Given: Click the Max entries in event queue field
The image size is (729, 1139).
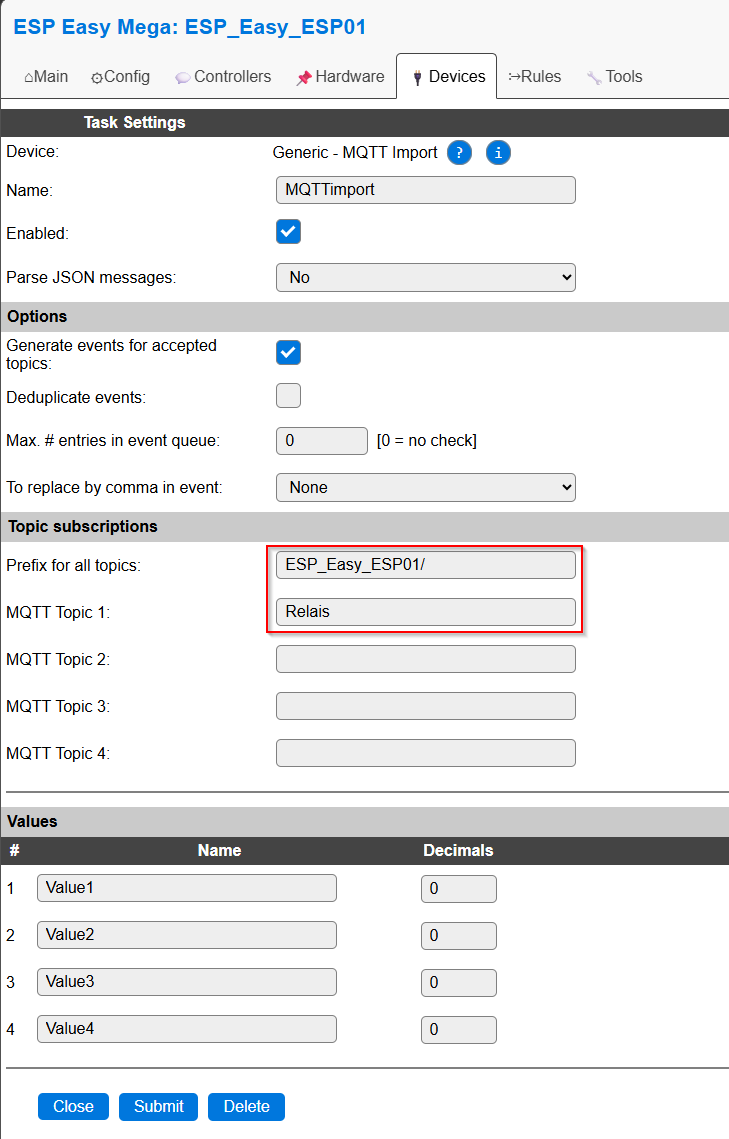Looking at the screenshot, I should coord(321,441).
